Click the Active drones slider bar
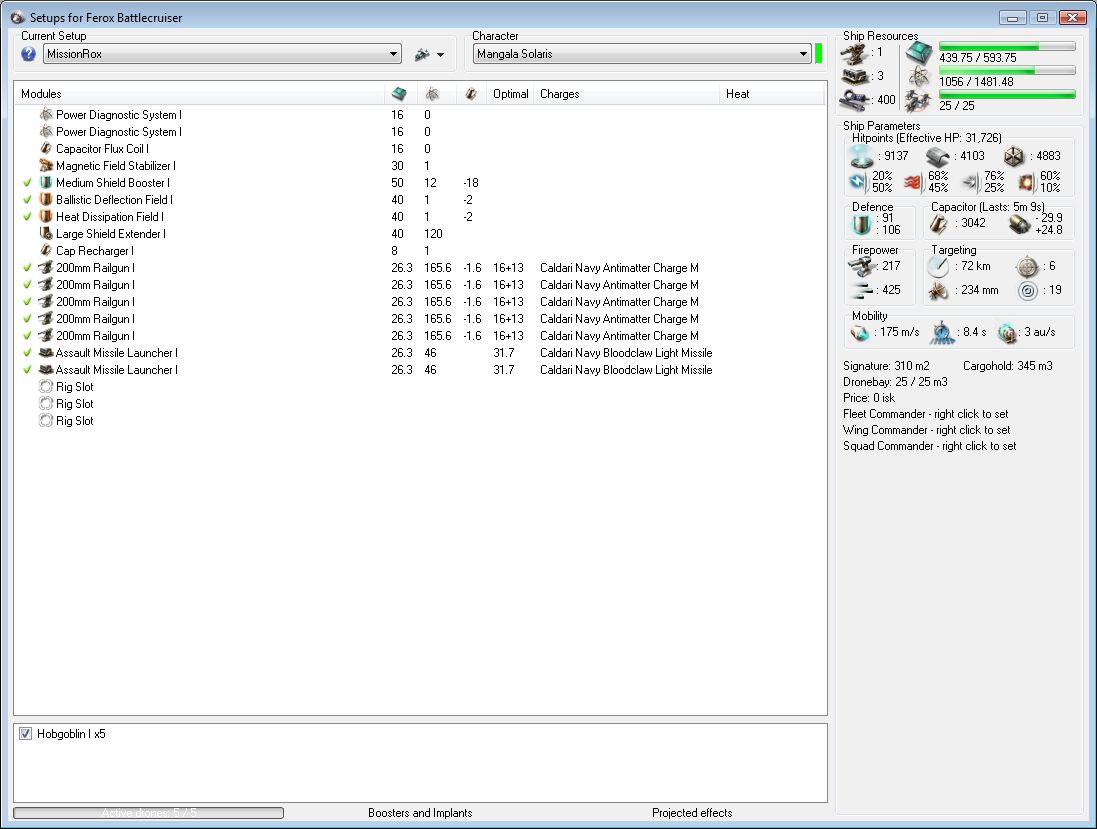Screen dimensions: 1097x829 click(148, 813)
